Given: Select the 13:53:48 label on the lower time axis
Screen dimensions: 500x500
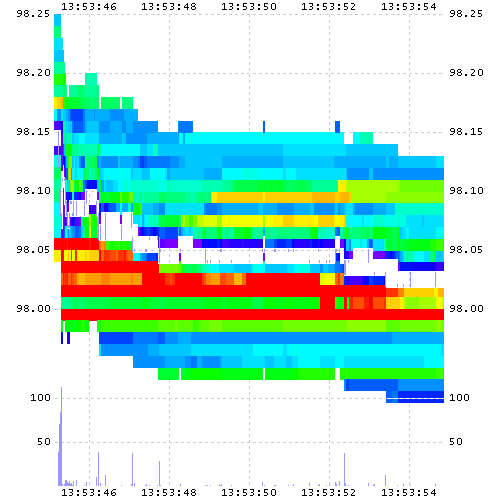Looking at the screenshot, I should (169, 492).
